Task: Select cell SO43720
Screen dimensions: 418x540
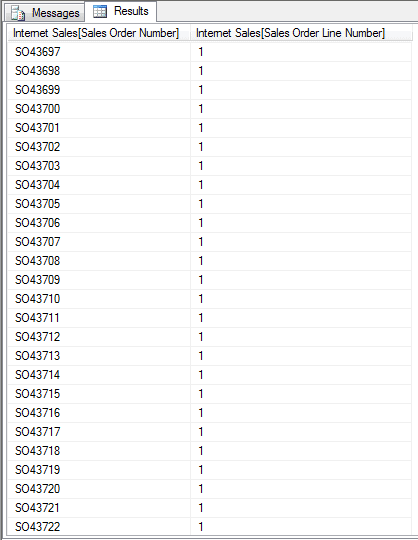Action: click(x=99, y=489)
